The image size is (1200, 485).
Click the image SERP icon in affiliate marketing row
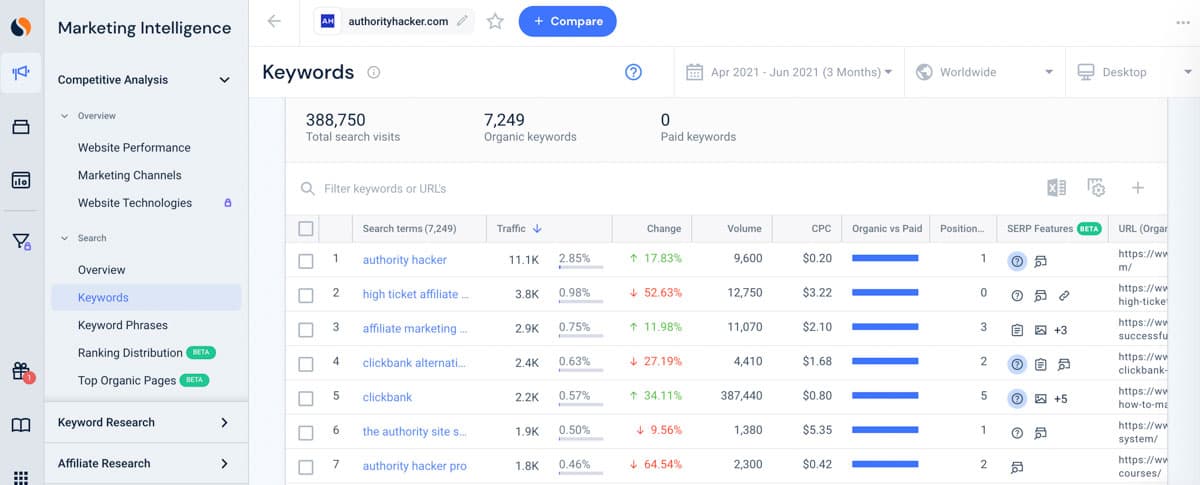1040,330
